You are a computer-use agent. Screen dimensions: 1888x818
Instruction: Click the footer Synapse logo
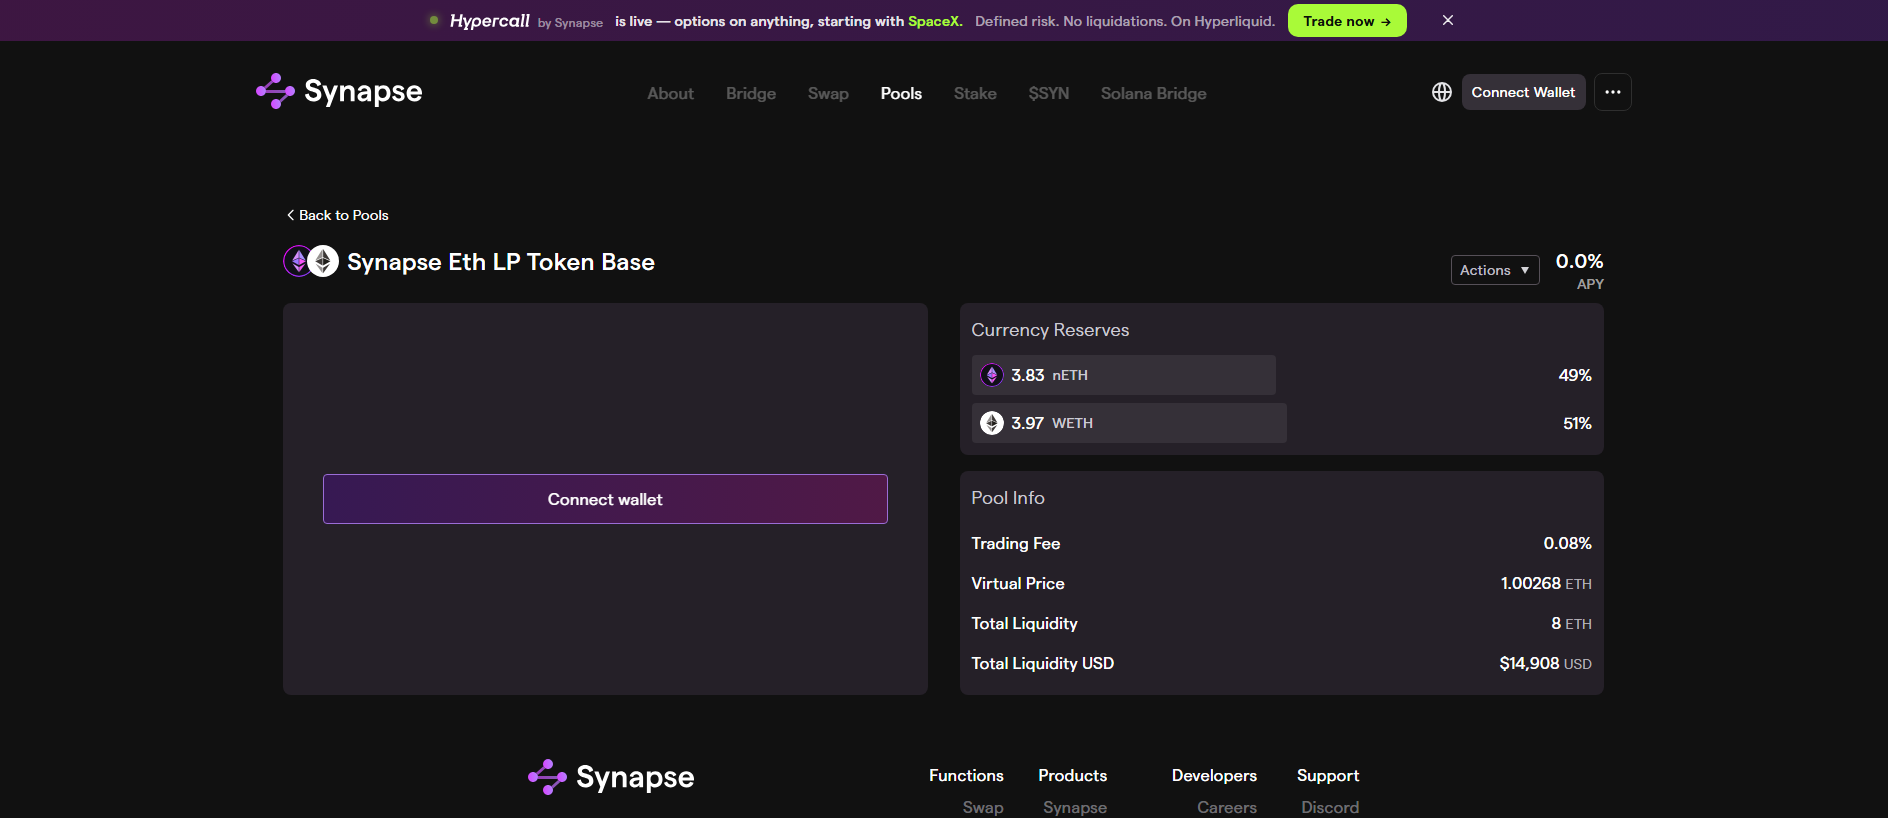[x=611, y=777]
